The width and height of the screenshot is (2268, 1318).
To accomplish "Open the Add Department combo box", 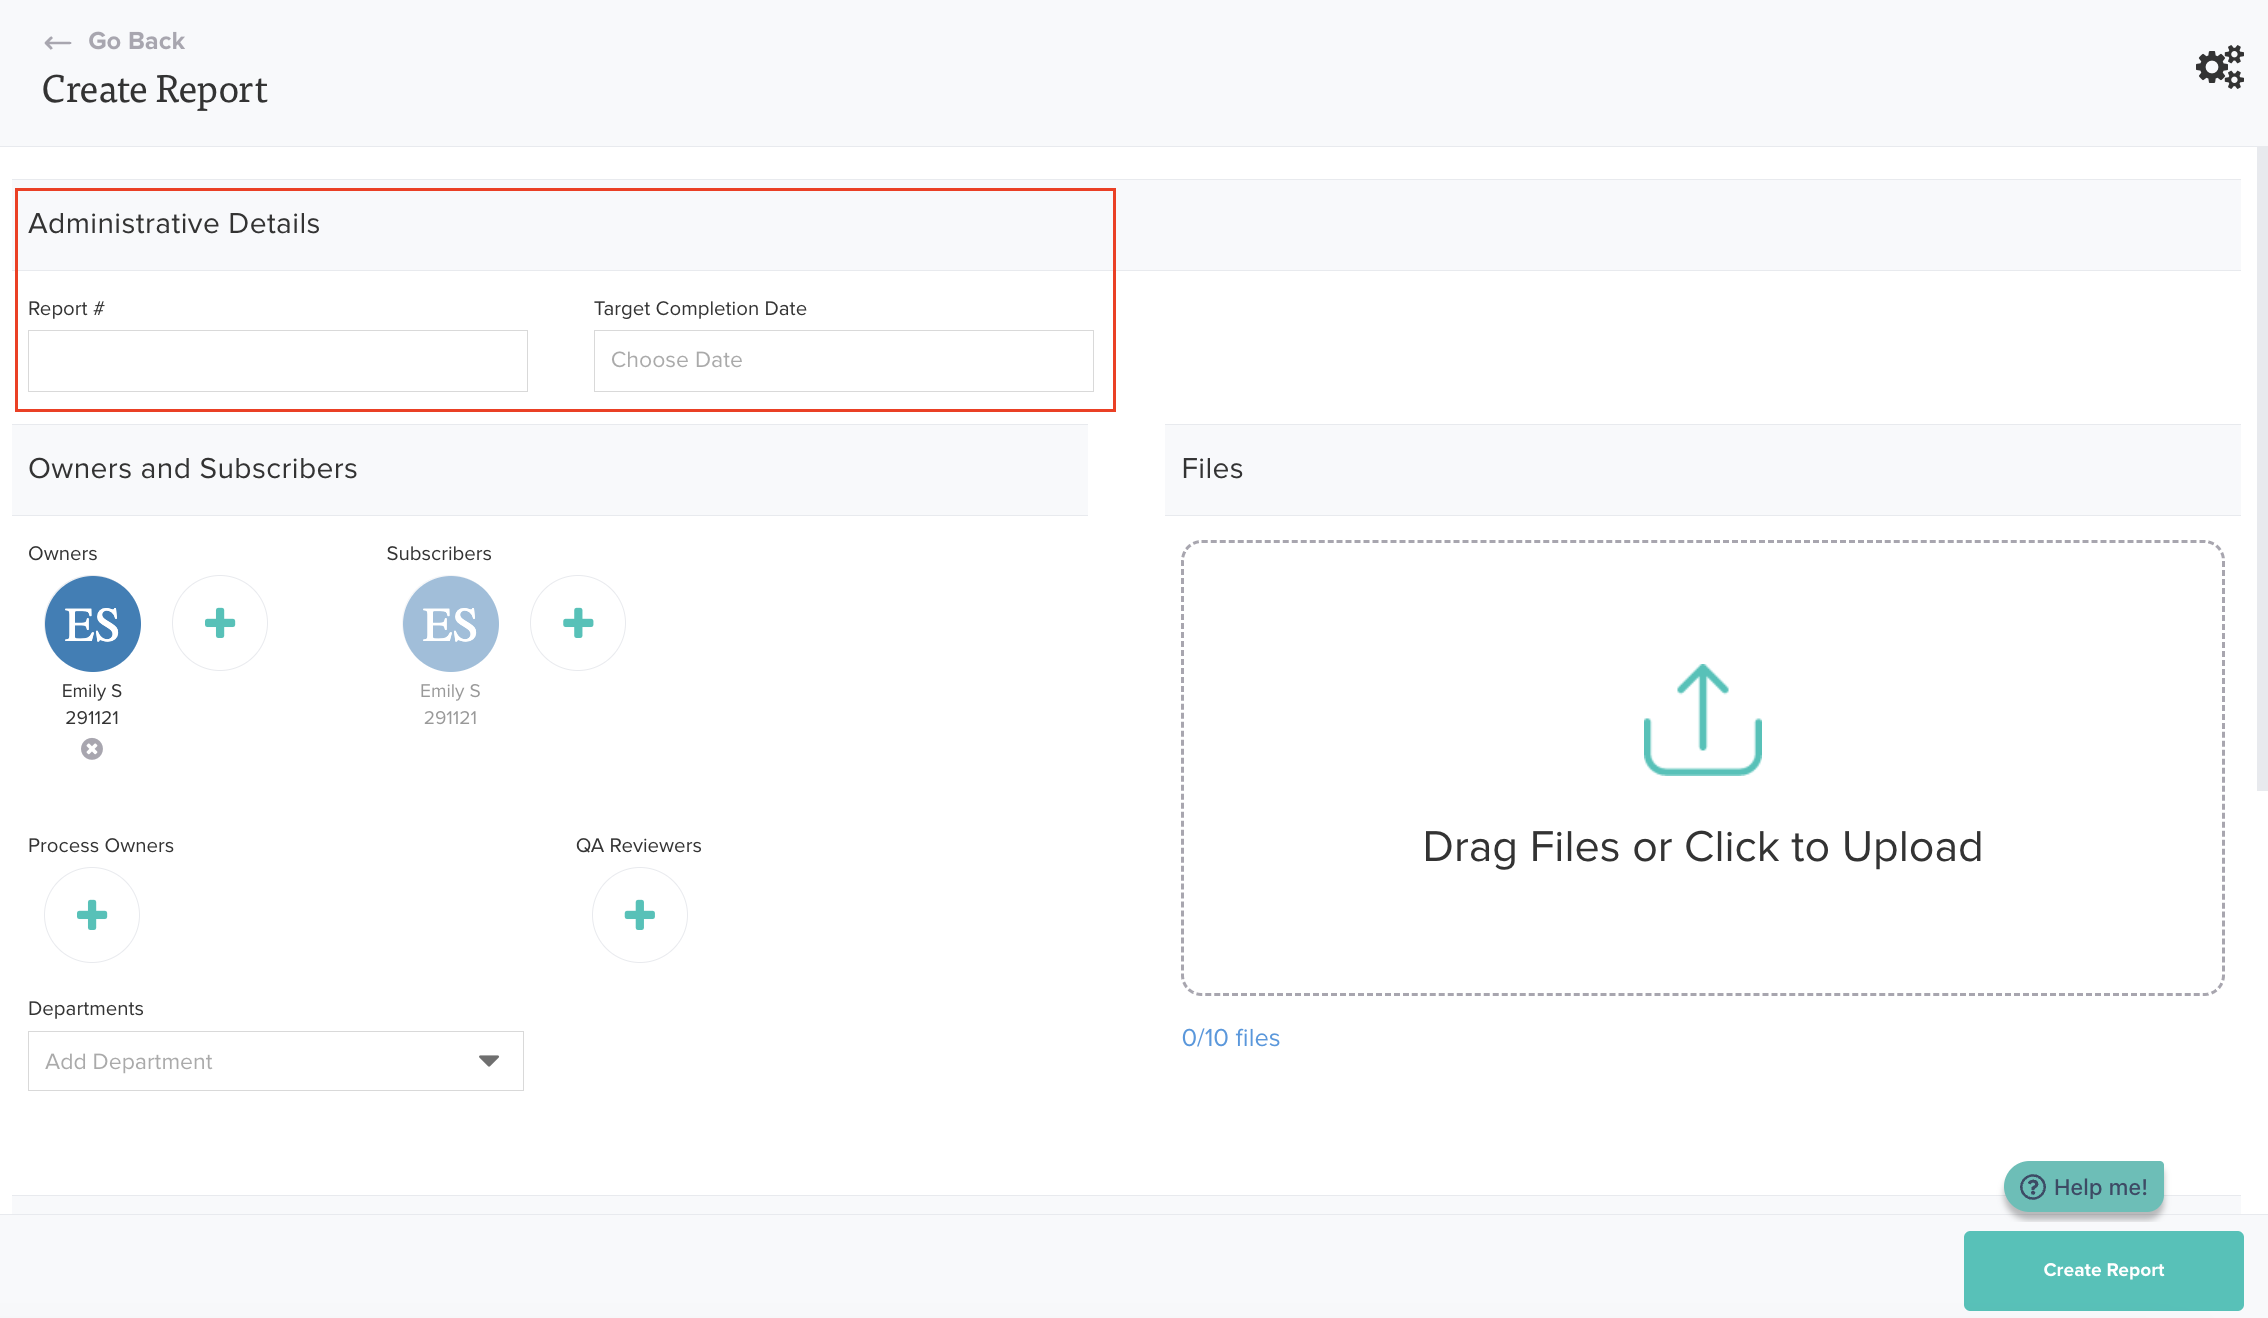I will click(250, 1061).
